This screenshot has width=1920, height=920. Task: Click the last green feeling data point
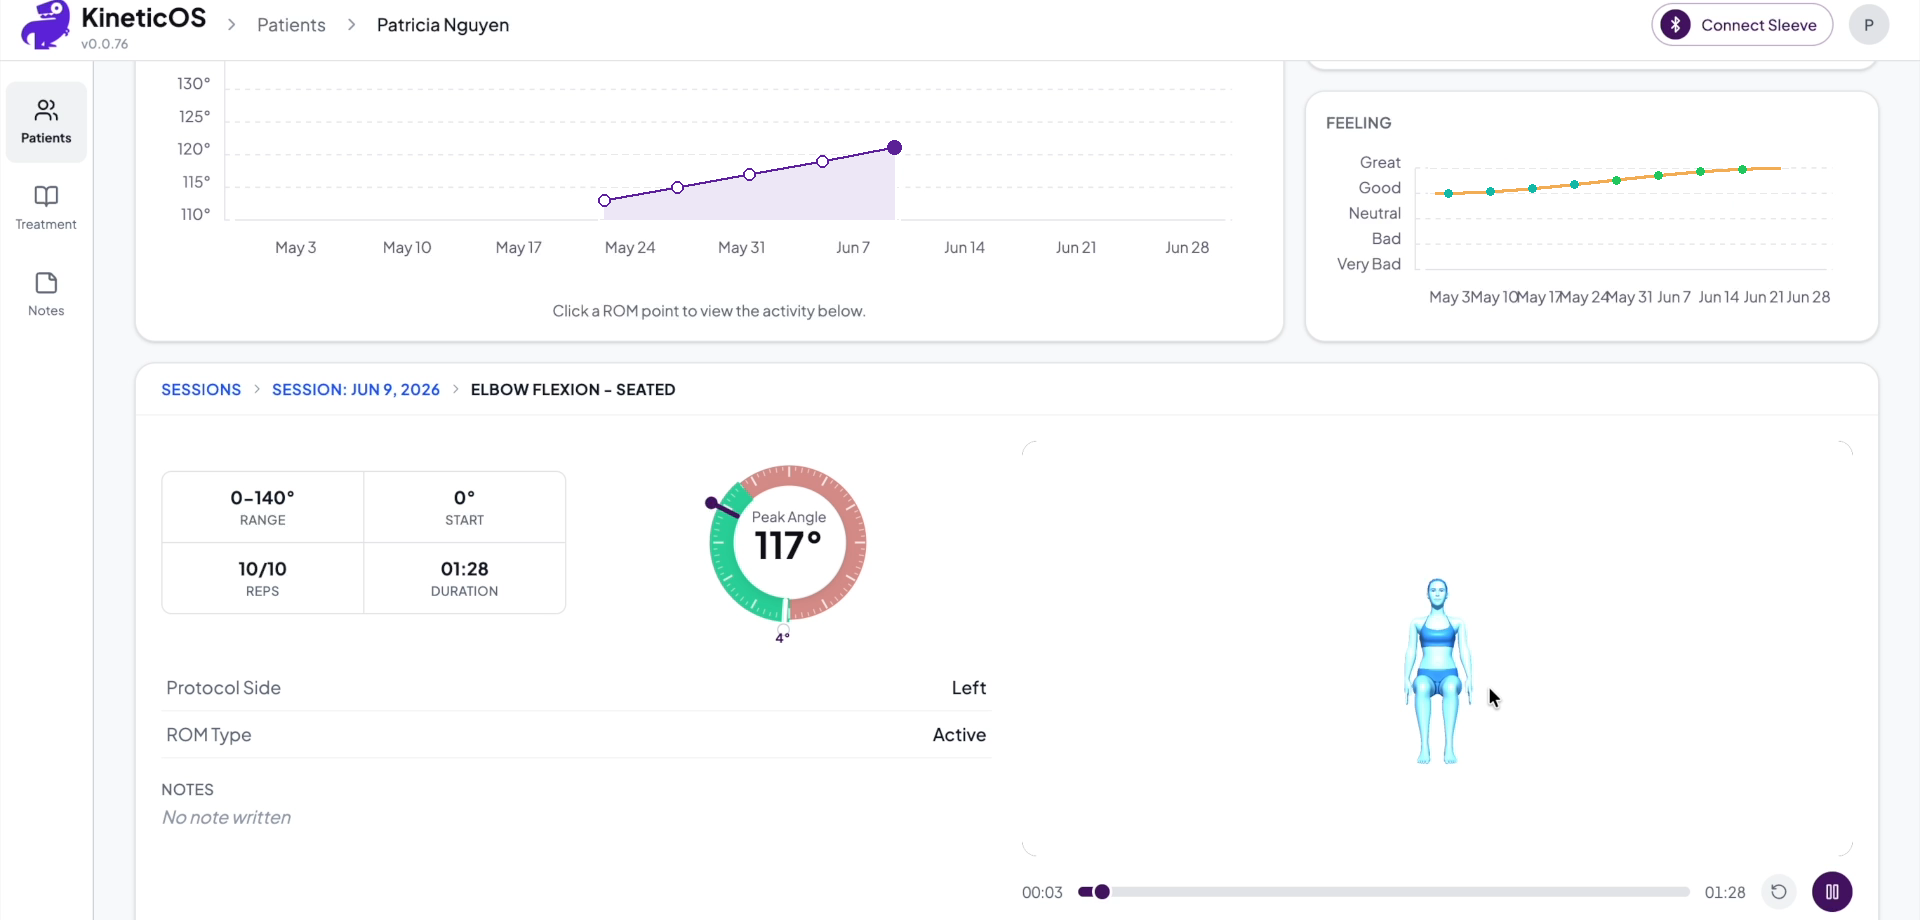tap(1743, 170)
